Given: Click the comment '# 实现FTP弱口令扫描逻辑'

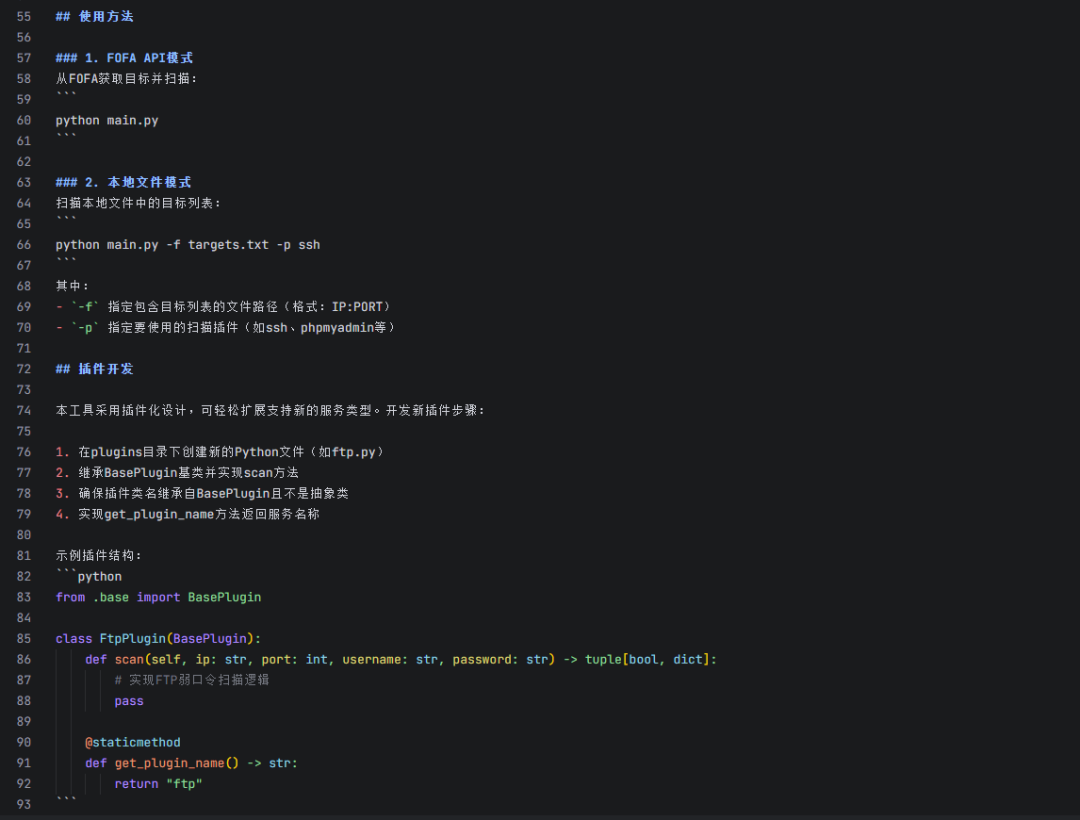Looking at the screenshot, I should point(191,680).
